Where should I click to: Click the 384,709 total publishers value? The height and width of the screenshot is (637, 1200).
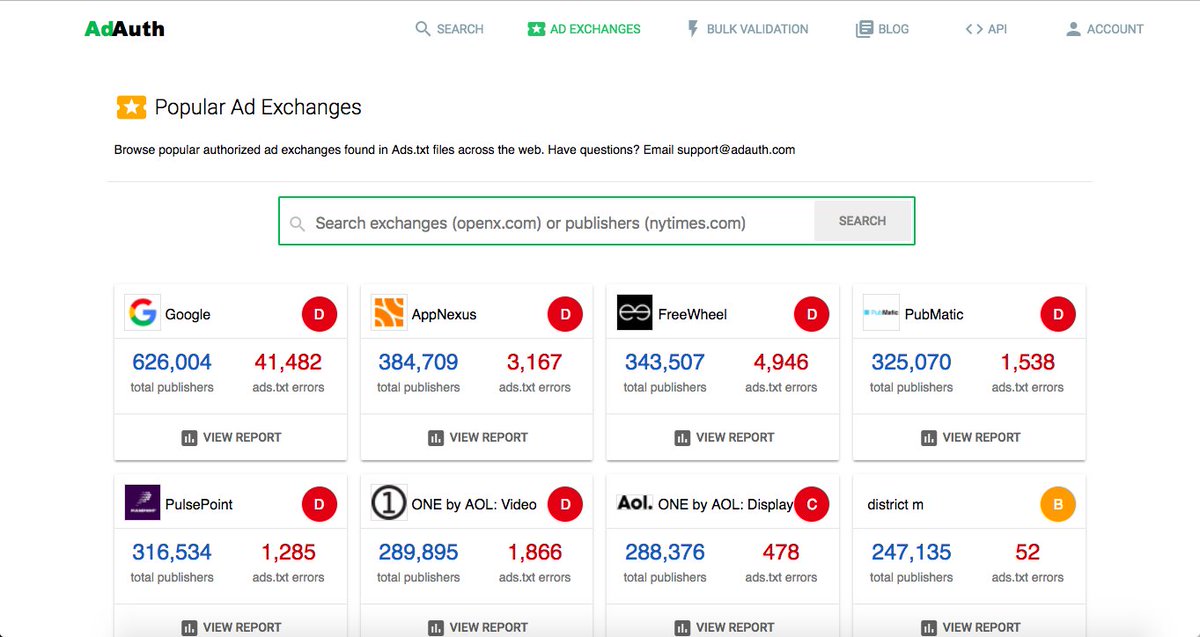click(418, 362)
